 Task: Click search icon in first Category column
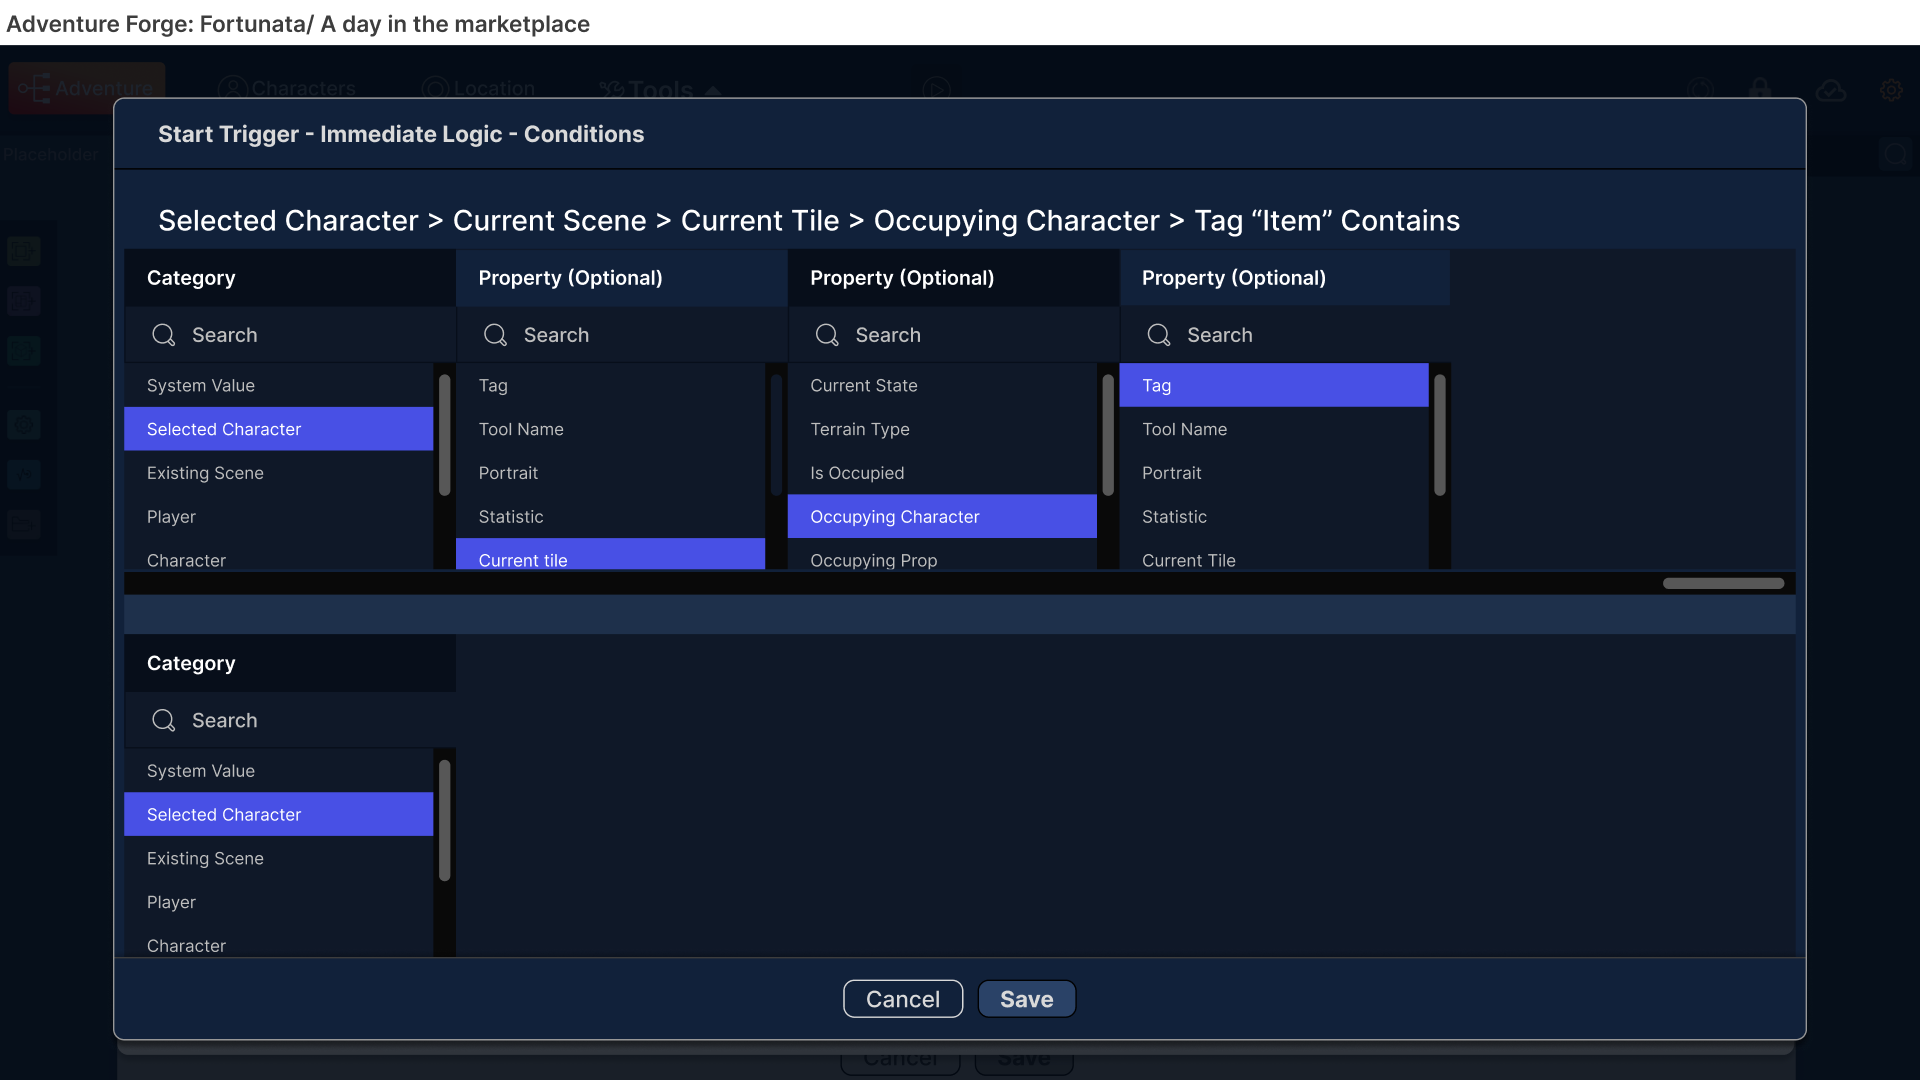[163, 335]
